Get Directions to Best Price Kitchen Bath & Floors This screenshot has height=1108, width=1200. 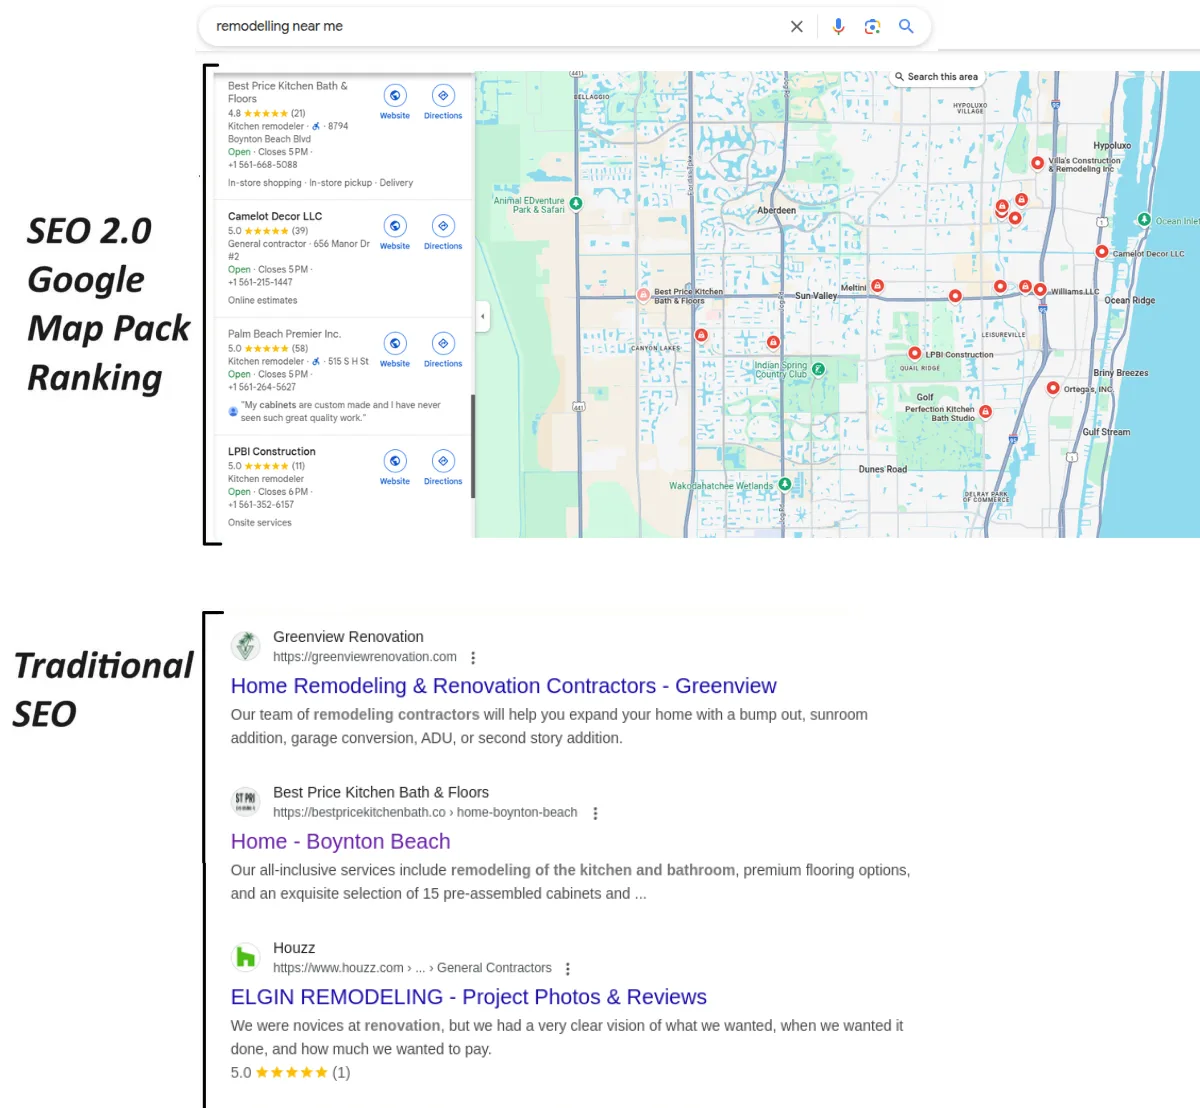tap(443, 96)
